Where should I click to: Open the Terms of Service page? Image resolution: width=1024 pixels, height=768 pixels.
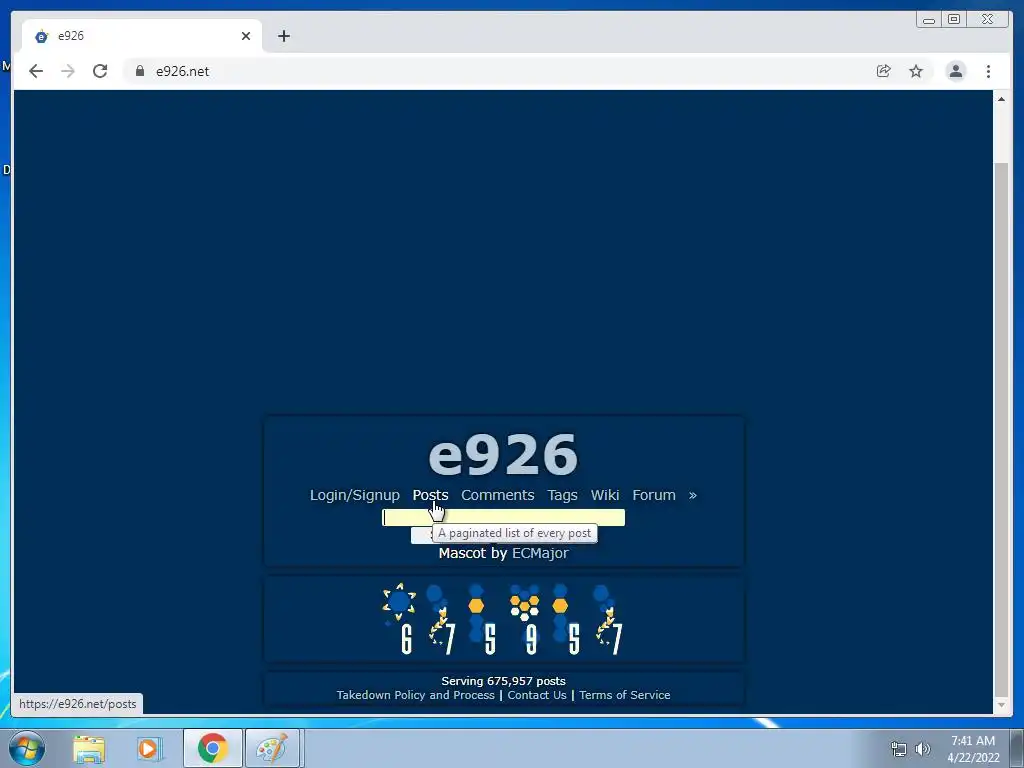coord(624,695)
